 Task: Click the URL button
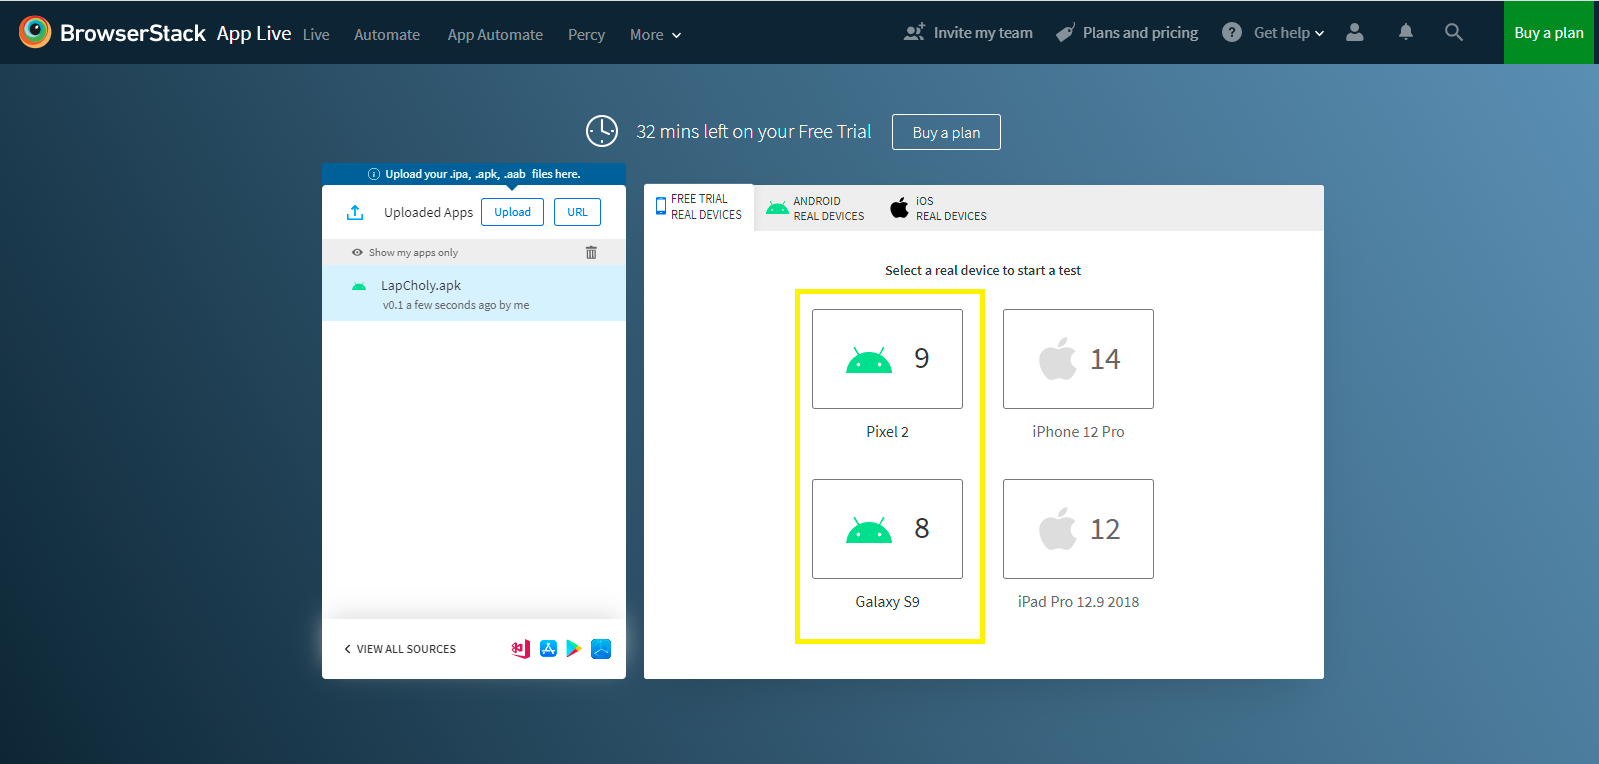[x=577, y=212]
